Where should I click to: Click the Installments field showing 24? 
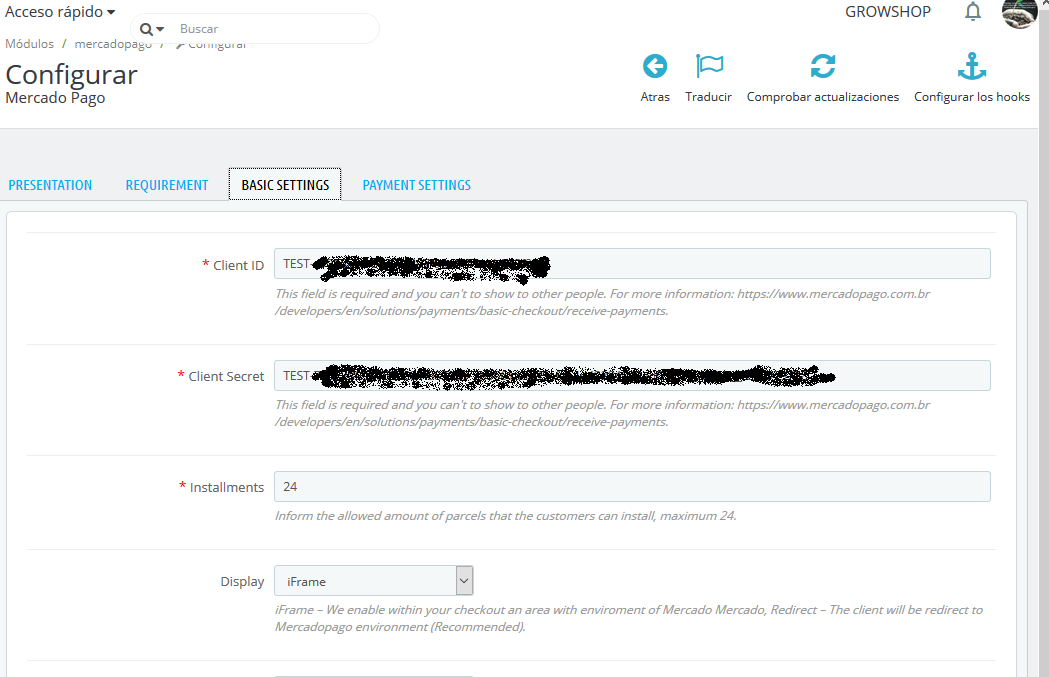pyautogui.click(x=632, y=486)
